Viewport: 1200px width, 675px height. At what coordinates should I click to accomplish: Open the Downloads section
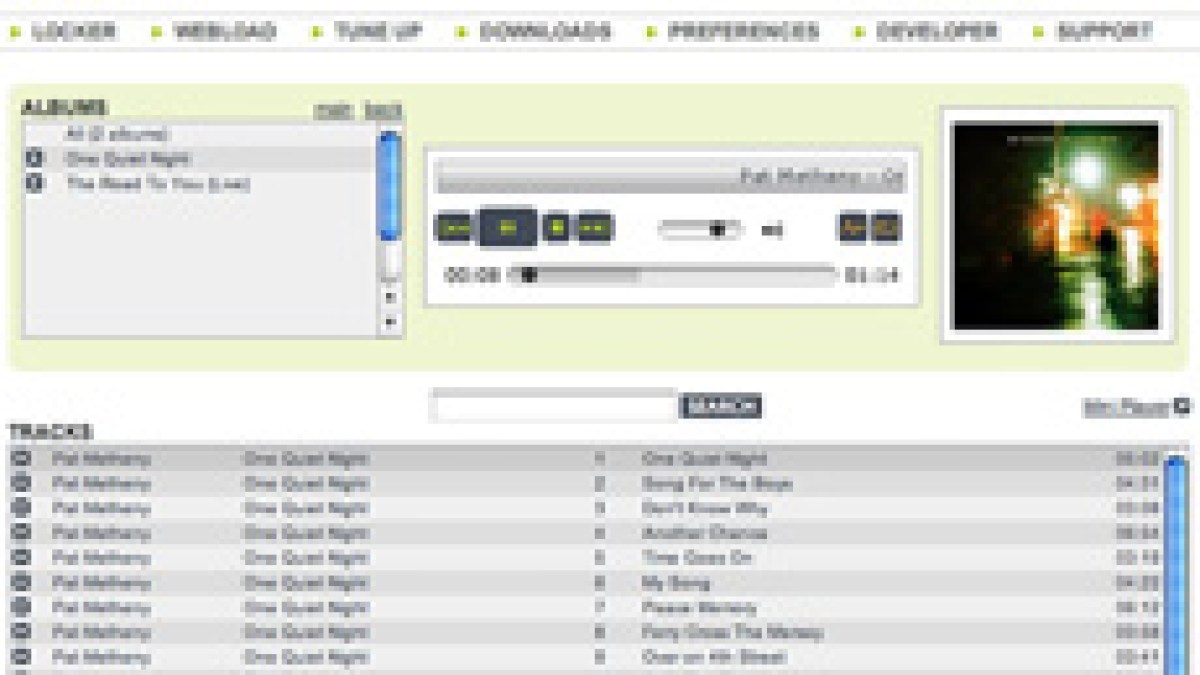click(544, 31)
